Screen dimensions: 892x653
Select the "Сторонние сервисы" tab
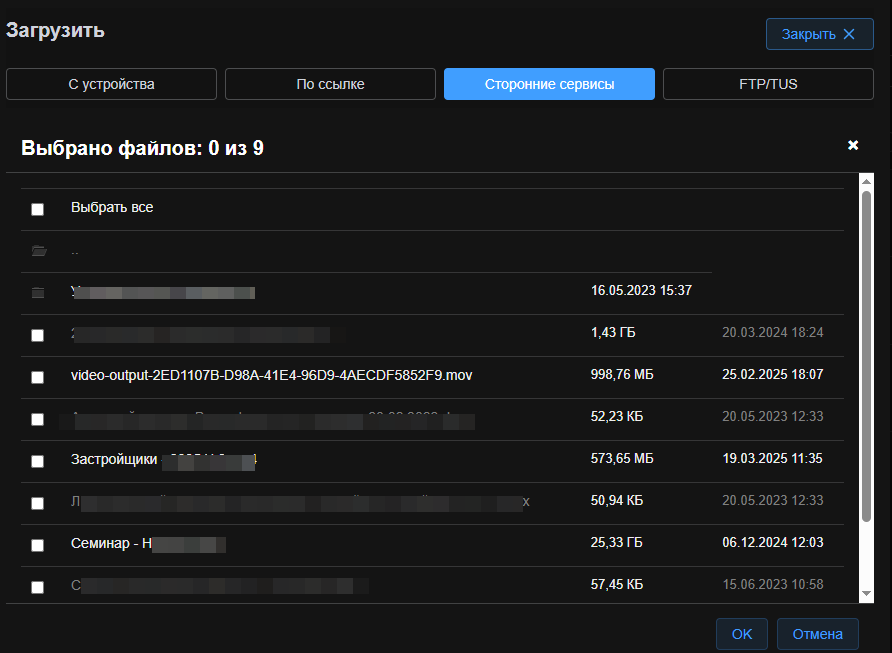(550, 84)
